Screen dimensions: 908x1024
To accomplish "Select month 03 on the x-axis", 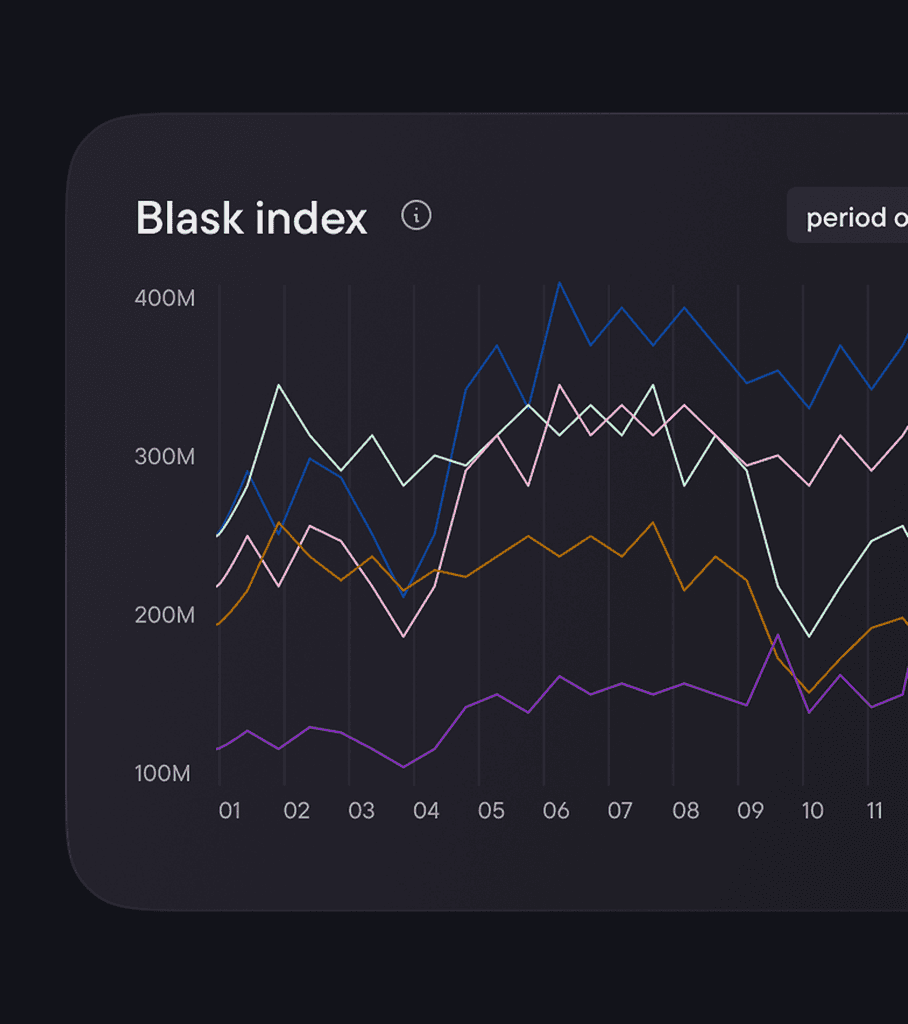I will click(x=362, y=810).
